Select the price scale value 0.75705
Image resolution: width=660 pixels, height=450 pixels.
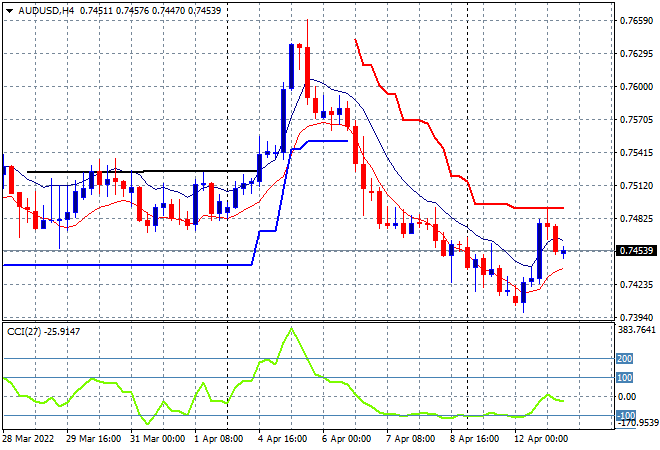[636, 120]
